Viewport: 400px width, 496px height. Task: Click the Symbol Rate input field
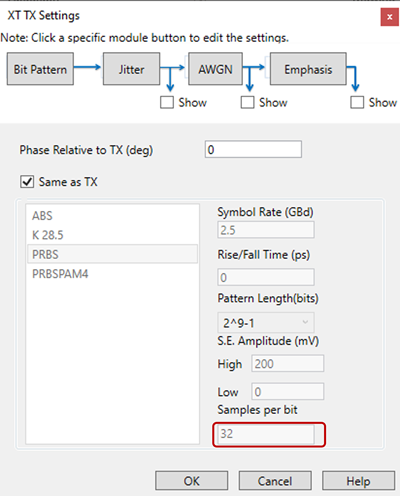(x=266, y=230)
